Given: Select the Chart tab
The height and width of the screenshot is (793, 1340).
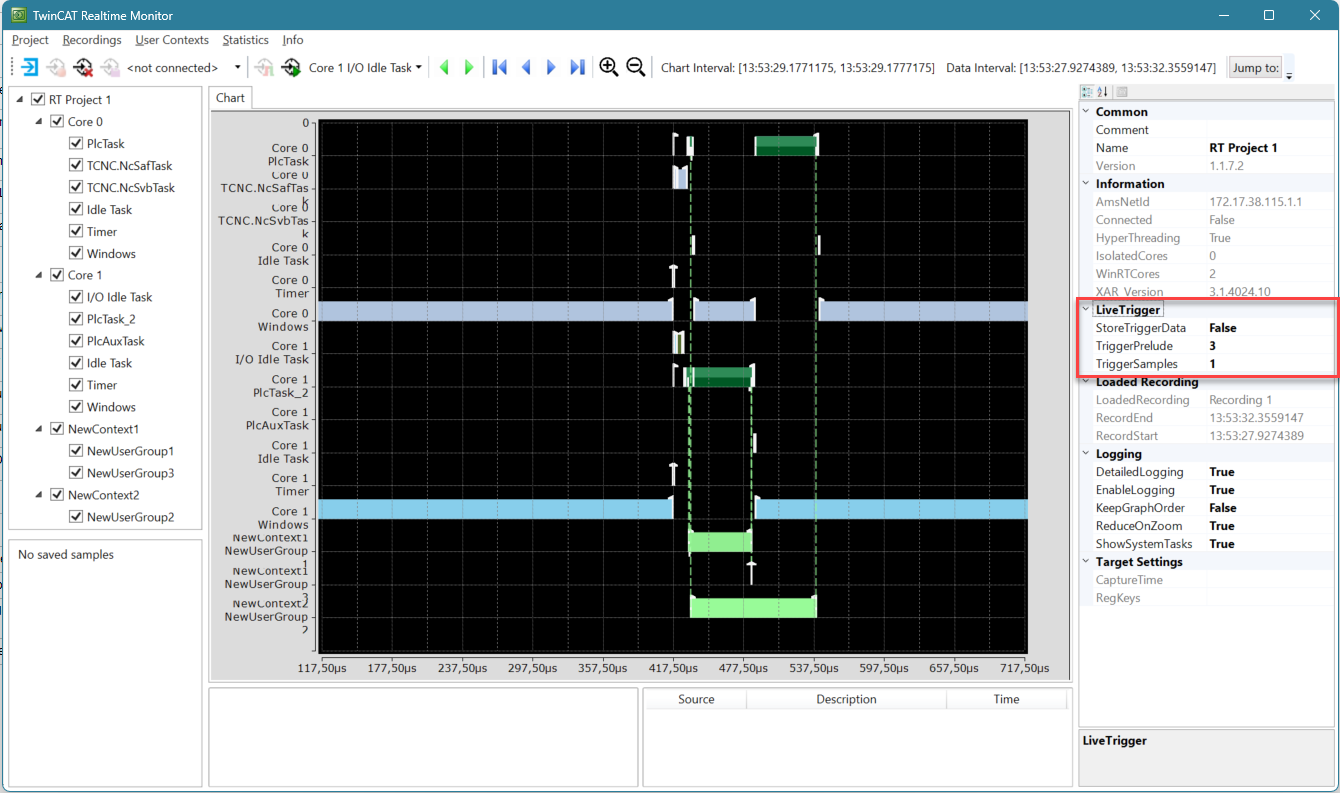Looking at the screenshot, I should coord(230,98).
